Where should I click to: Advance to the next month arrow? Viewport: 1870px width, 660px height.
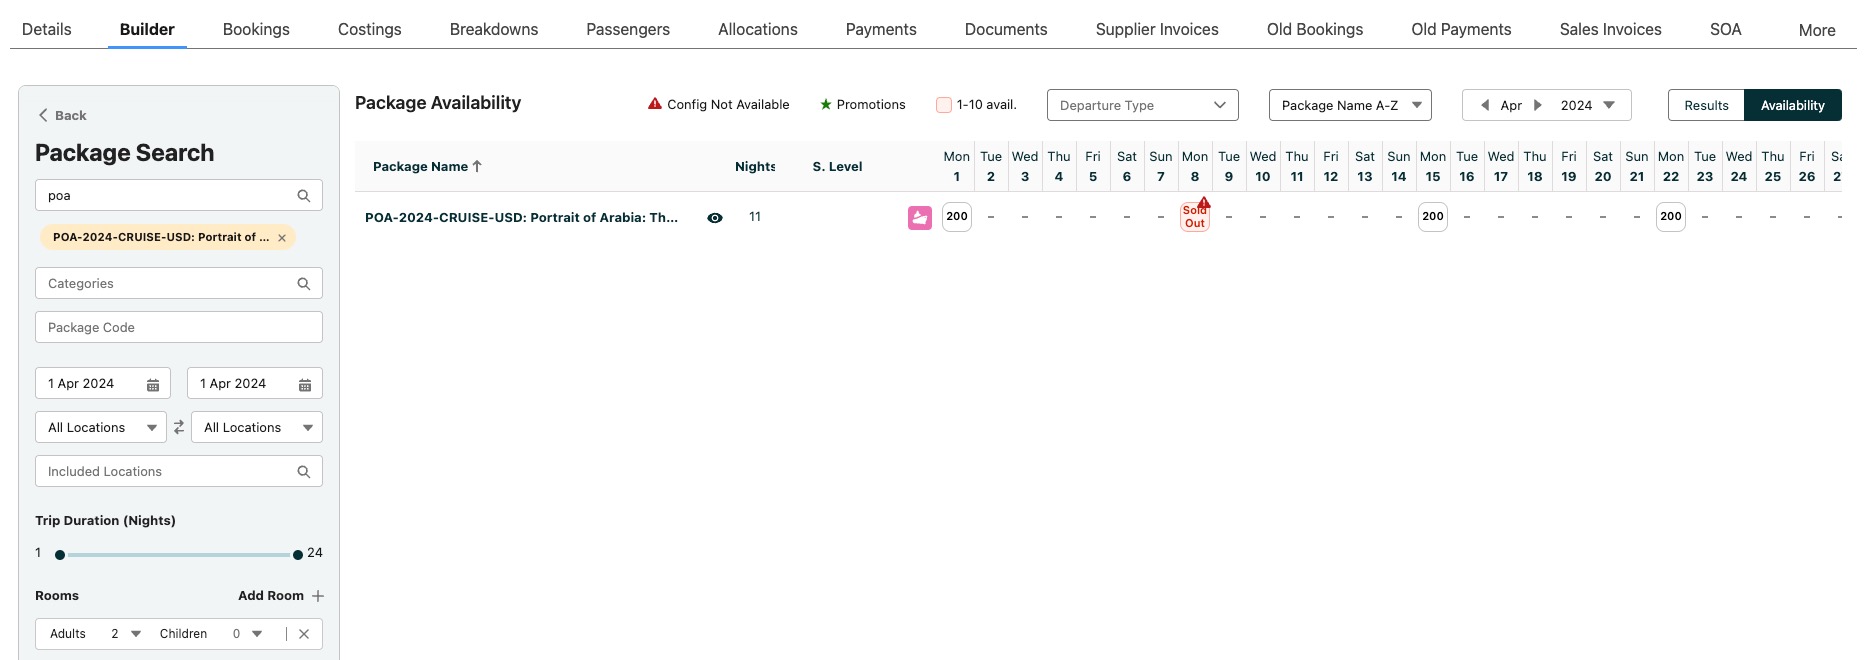[1538, 105]
